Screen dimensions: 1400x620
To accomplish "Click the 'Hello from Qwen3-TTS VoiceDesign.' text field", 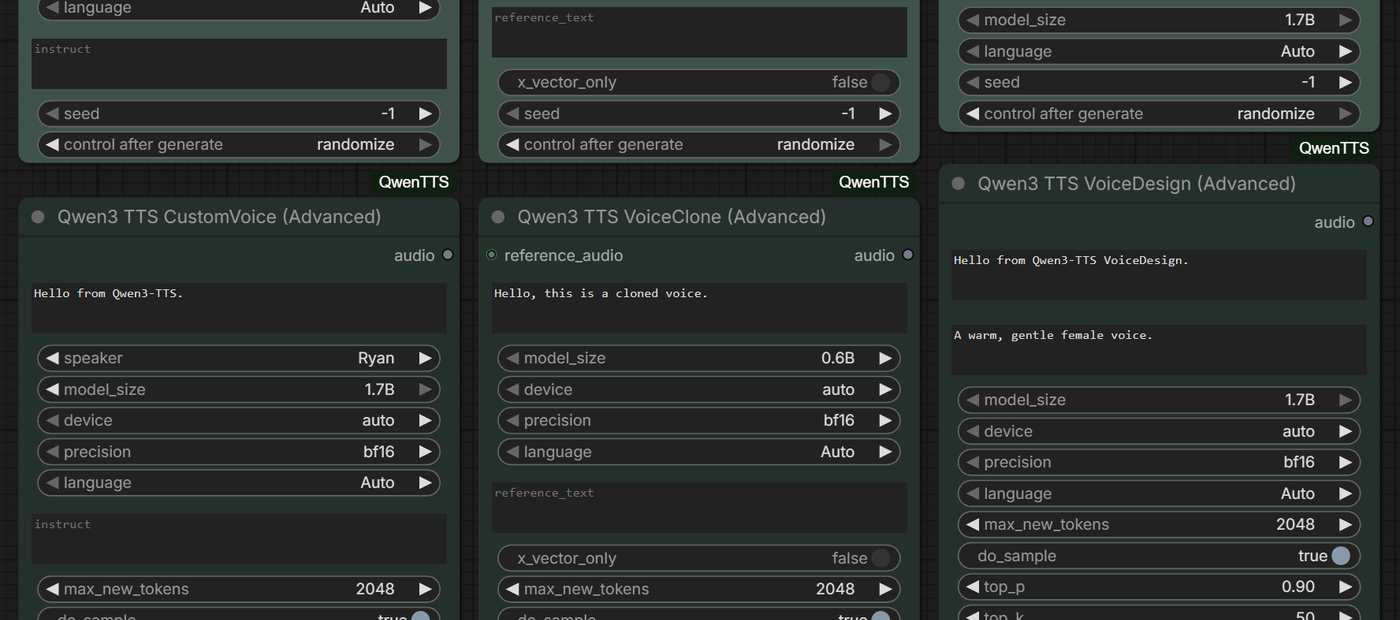I will tap(1158, 274).
